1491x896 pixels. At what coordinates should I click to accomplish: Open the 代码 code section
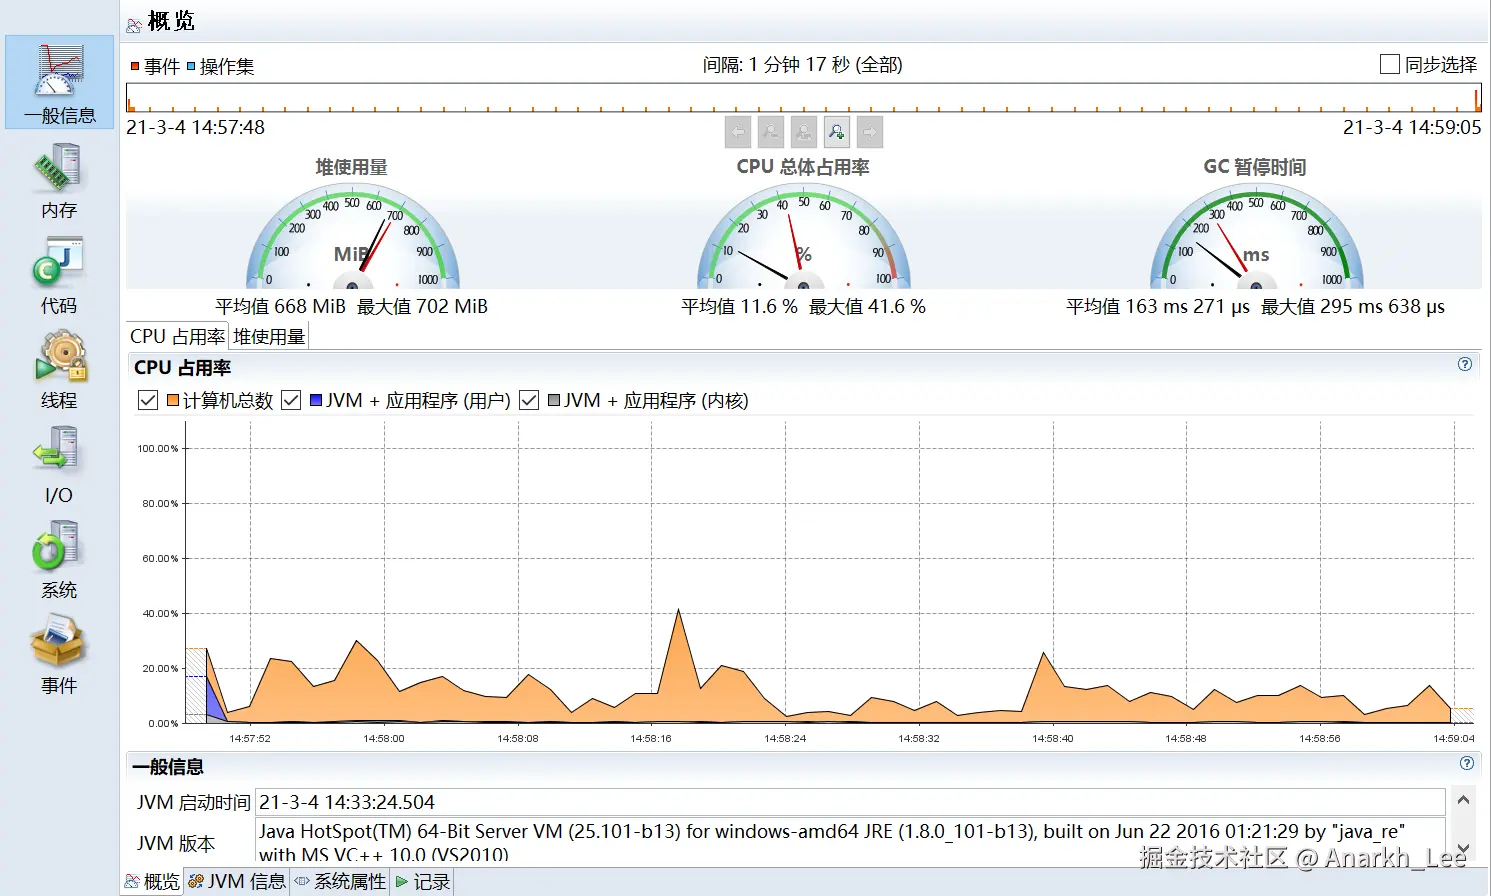tap(59, 276)
